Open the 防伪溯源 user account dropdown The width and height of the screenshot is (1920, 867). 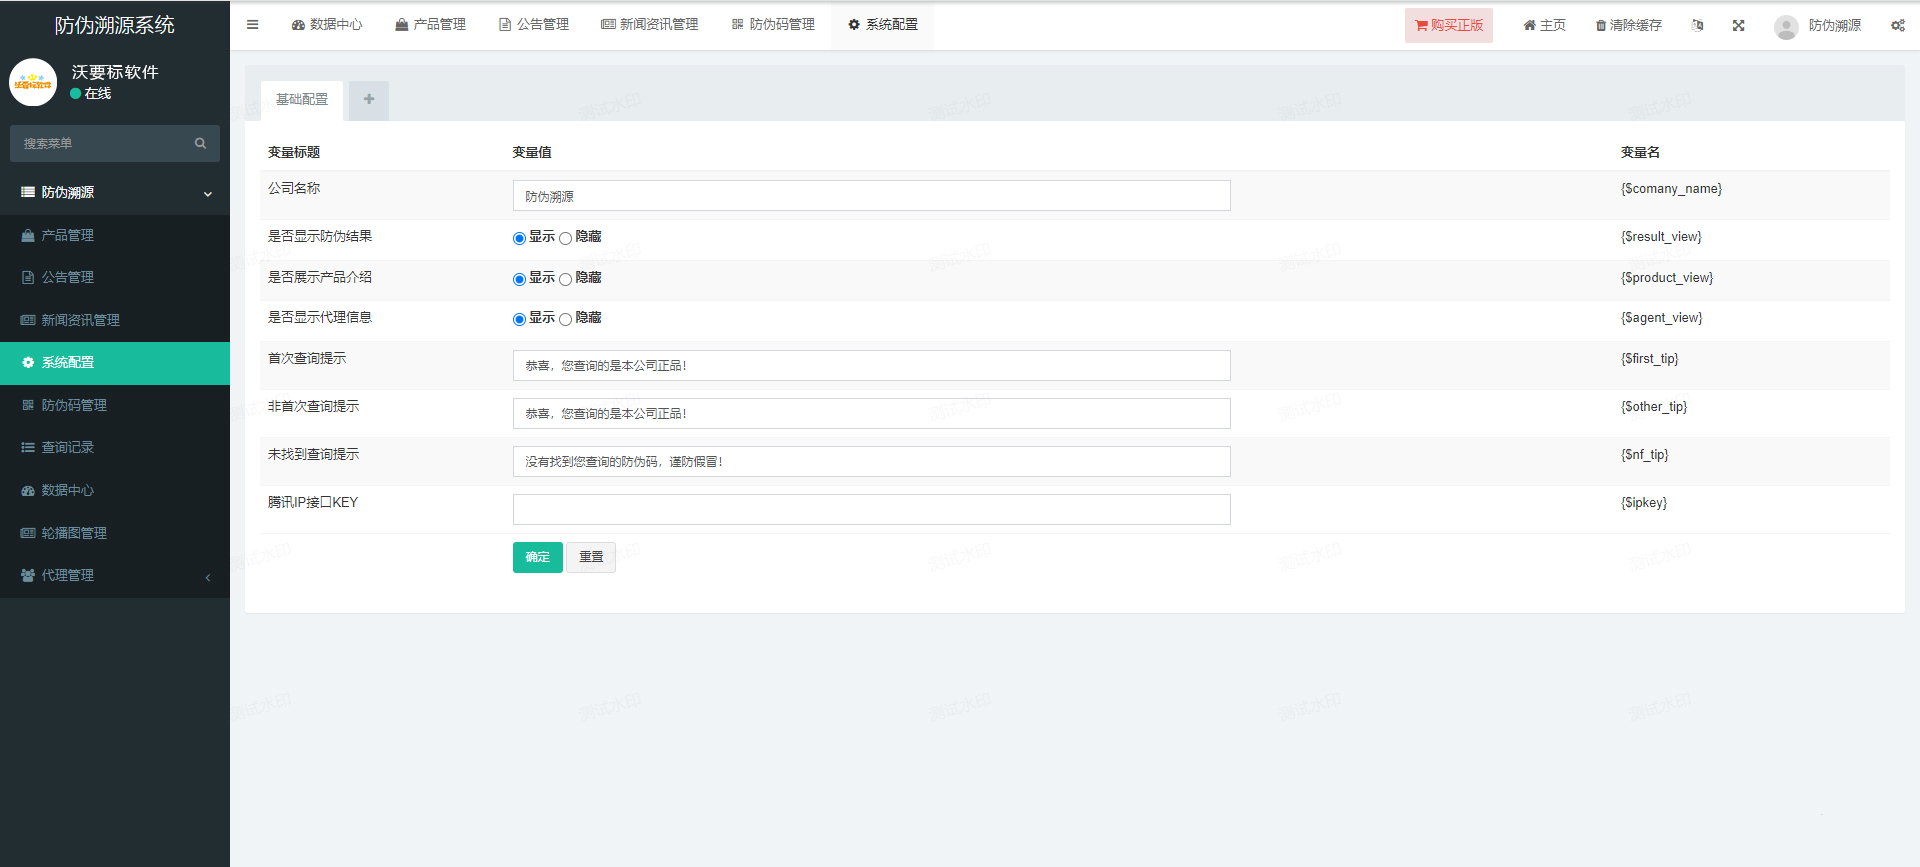coord(1818,26)
